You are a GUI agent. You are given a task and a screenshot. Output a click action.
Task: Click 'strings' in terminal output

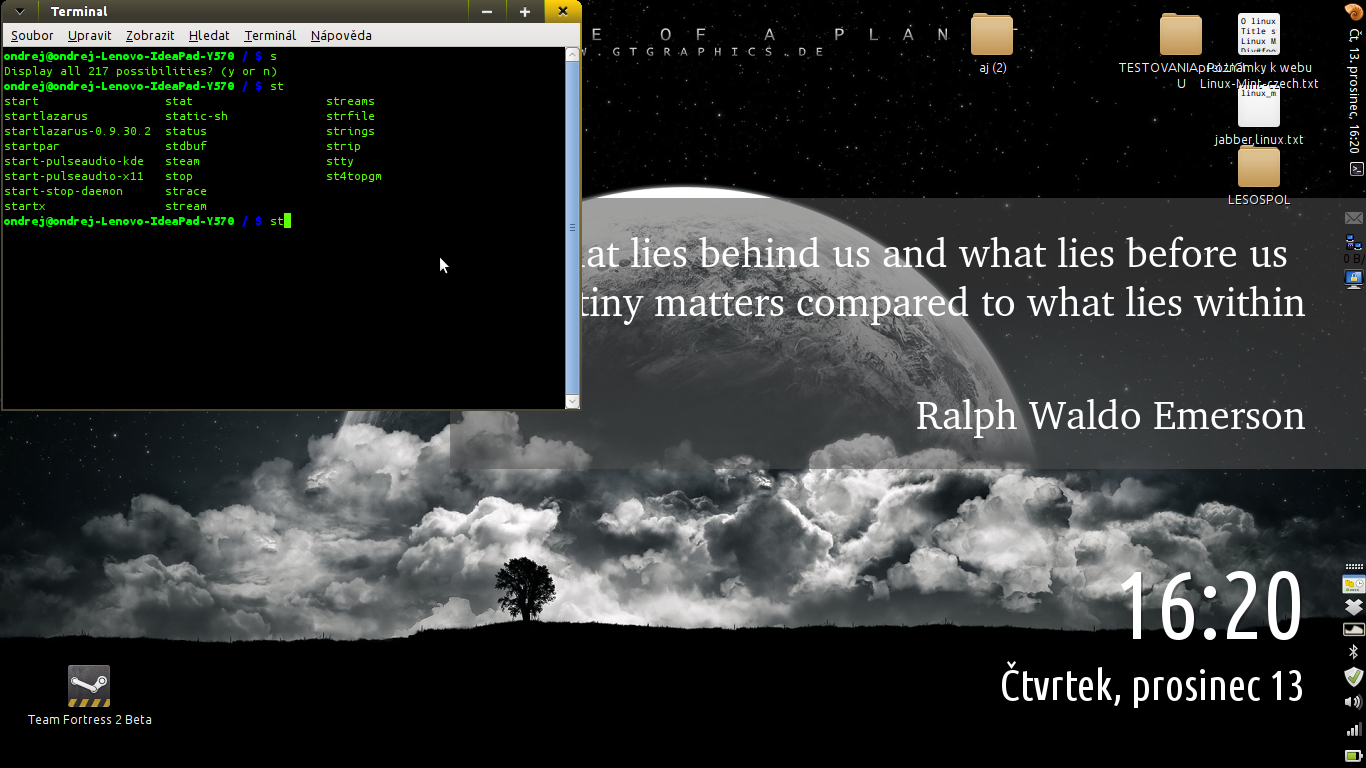(x=350, y=131)
